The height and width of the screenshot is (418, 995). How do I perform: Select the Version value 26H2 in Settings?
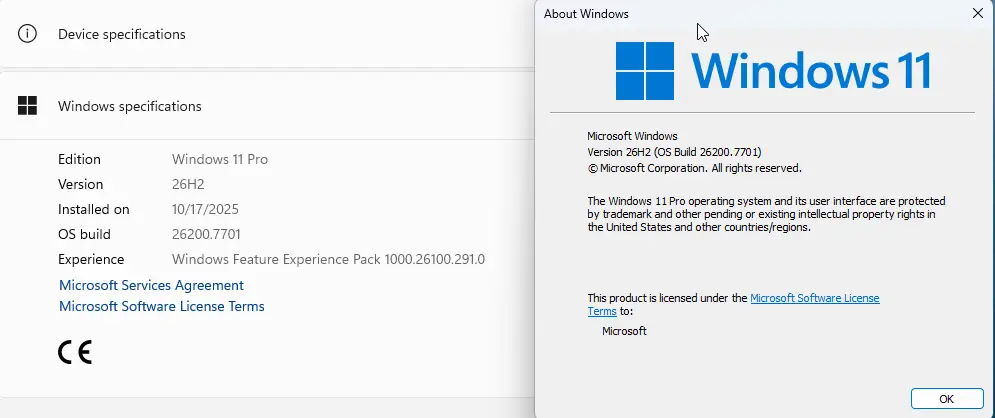click(x=188, y=185)
